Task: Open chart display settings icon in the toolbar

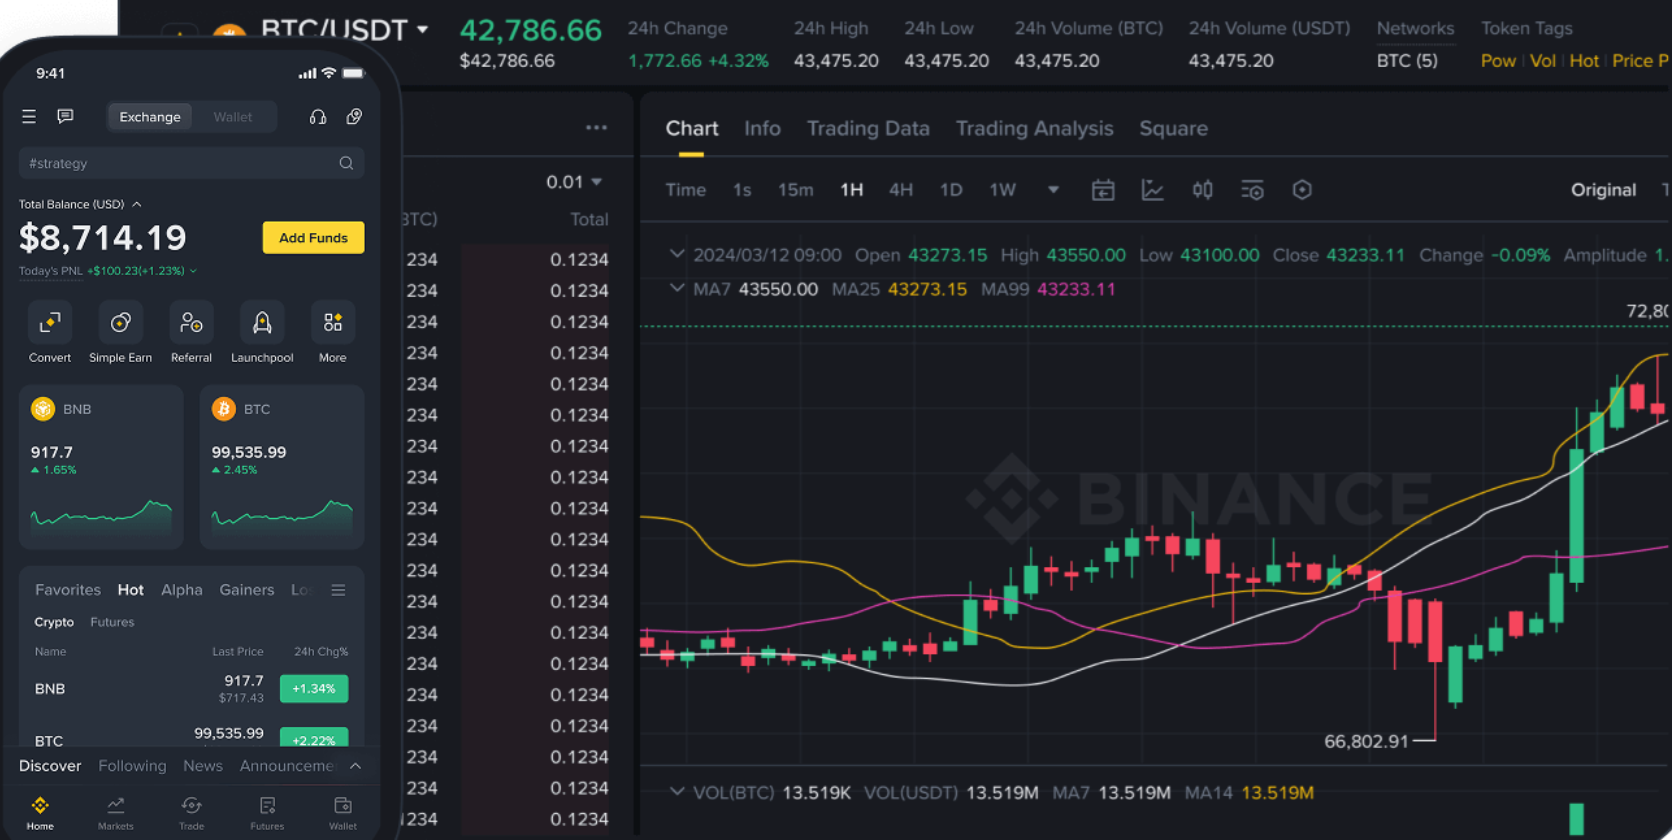Action: 1252,190
